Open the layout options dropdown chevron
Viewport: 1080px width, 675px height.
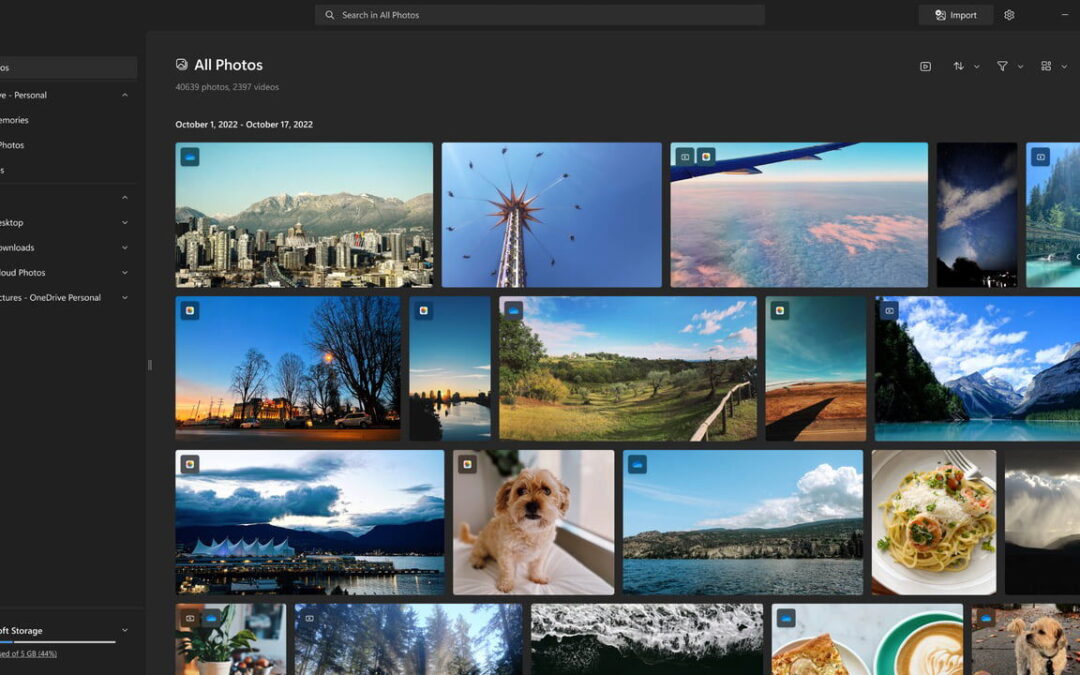(x=1062, y=66)
